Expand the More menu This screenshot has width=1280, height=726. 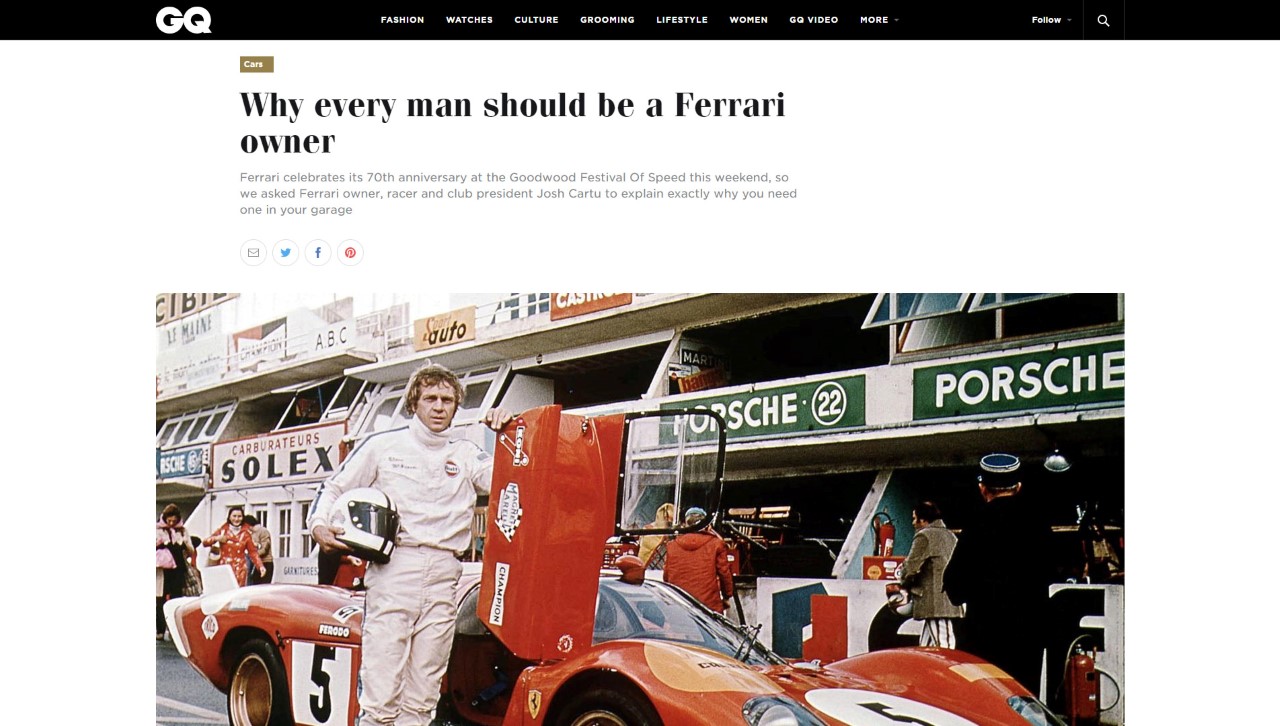(879, 20)
